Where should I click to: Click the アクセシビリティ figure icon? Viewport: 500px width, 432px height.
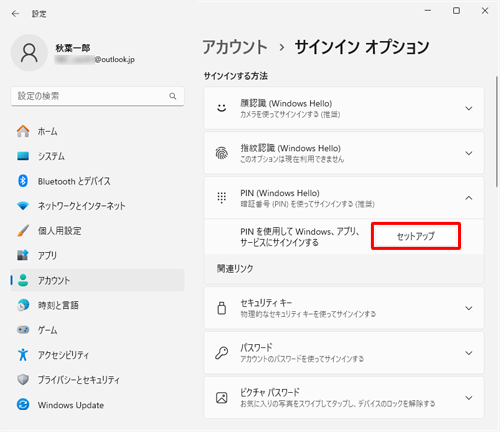click(23, 355)
